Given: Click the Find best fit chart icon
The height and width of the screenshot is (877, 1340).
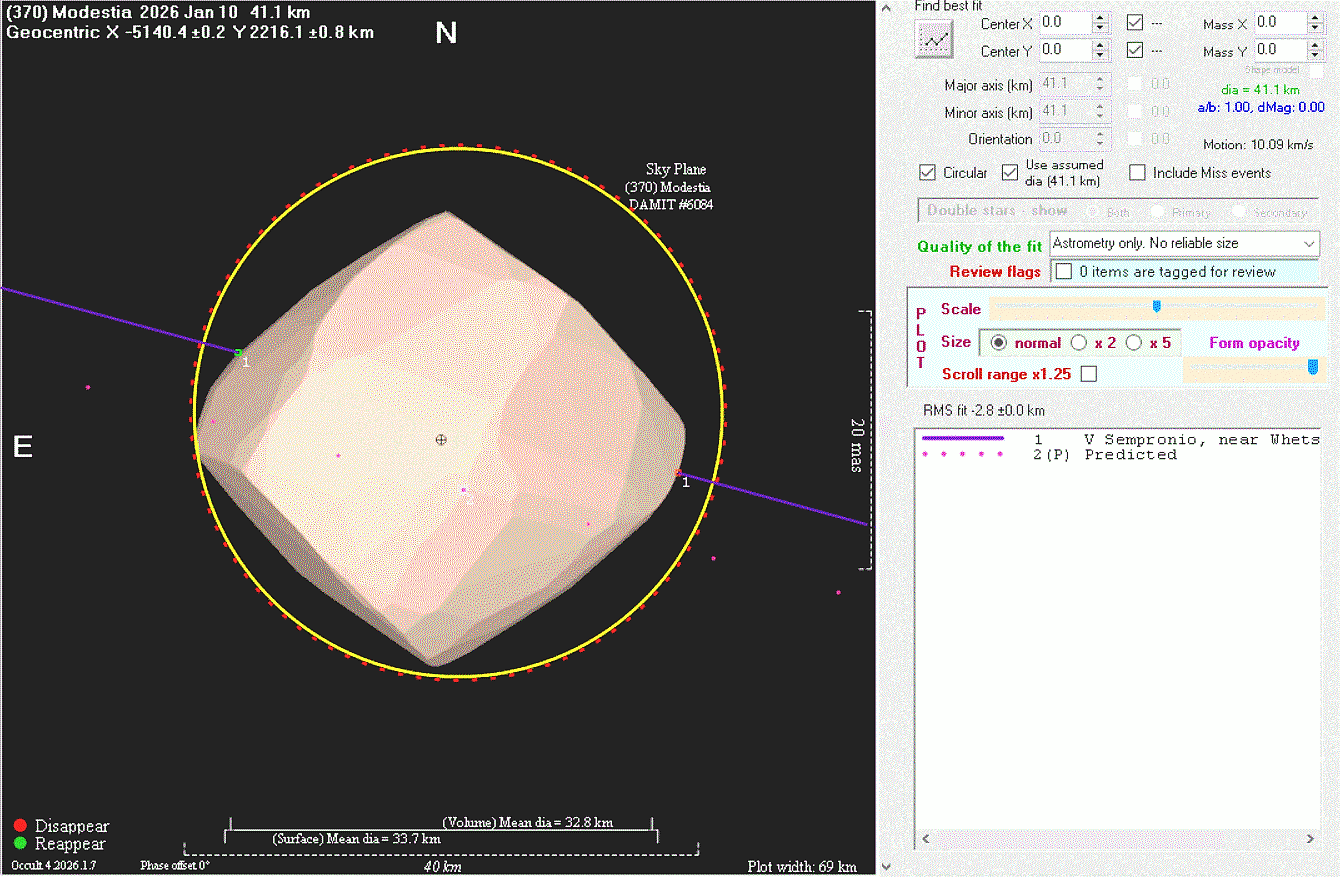Looking at the screenshot, I should tap(935, 39).
